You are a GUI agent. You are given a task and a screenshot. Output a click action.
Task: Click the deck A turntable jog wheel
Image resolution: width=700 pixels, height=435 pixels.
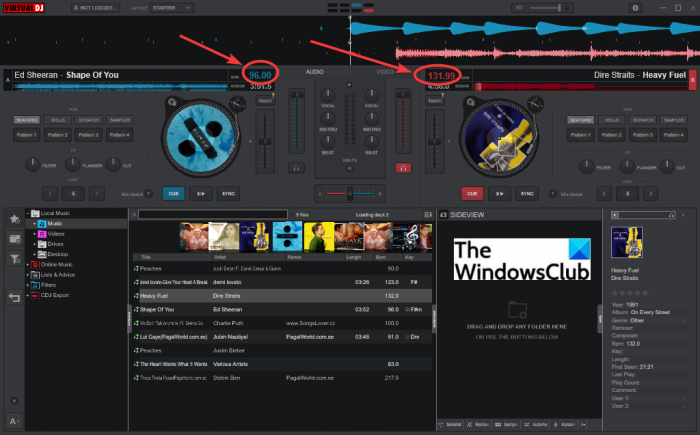[x=200, y=137]
